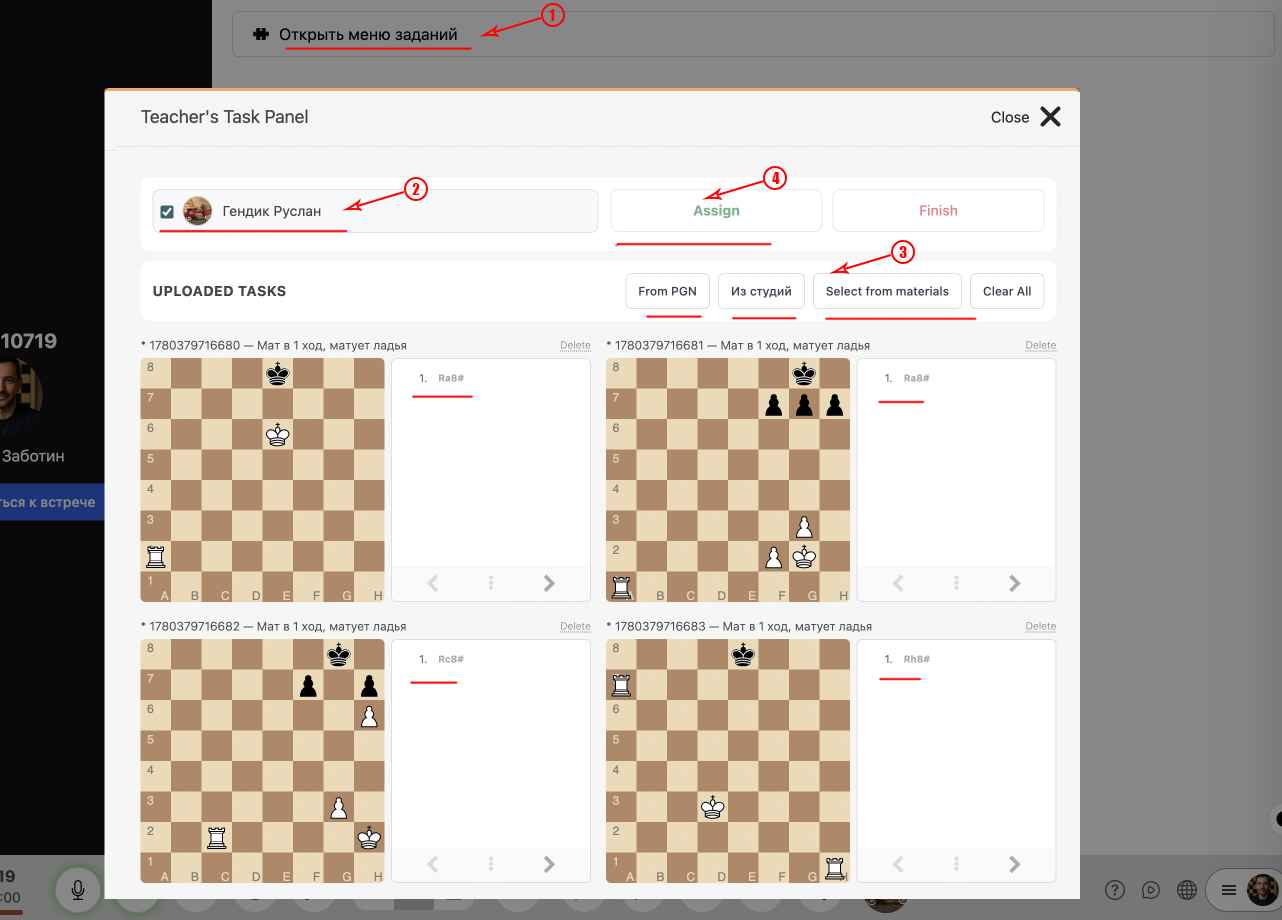Go to previous move in first Ra8# task
This screenshot has width=1282, height=920.
coord(433,583)
